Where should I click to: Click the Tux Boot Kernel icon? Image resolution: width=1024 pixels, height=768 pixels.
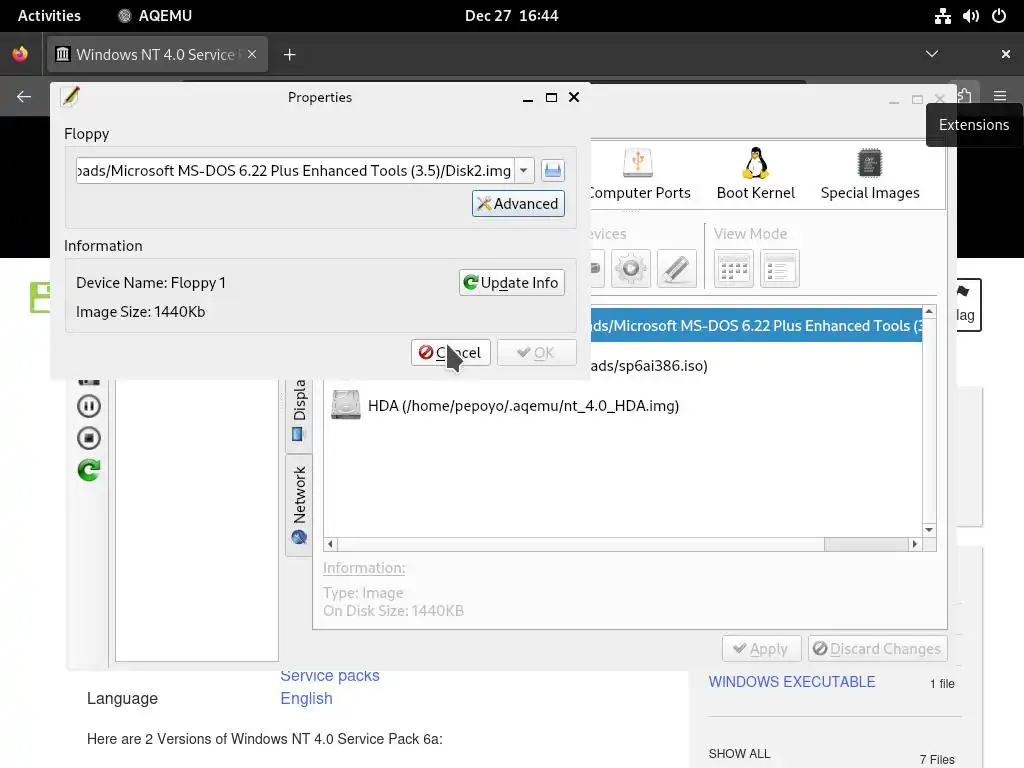(x=756, y=163)
